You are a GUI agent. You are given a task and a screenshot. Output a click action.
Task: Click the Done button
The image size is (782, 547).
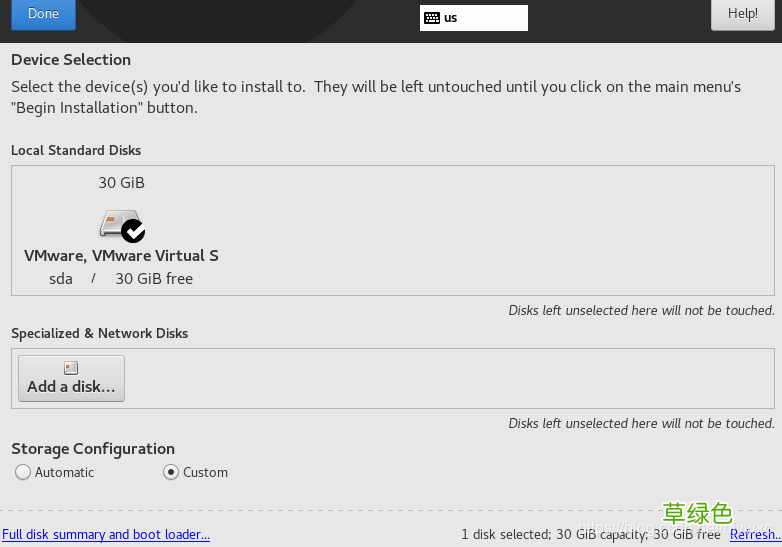(43, 14)
